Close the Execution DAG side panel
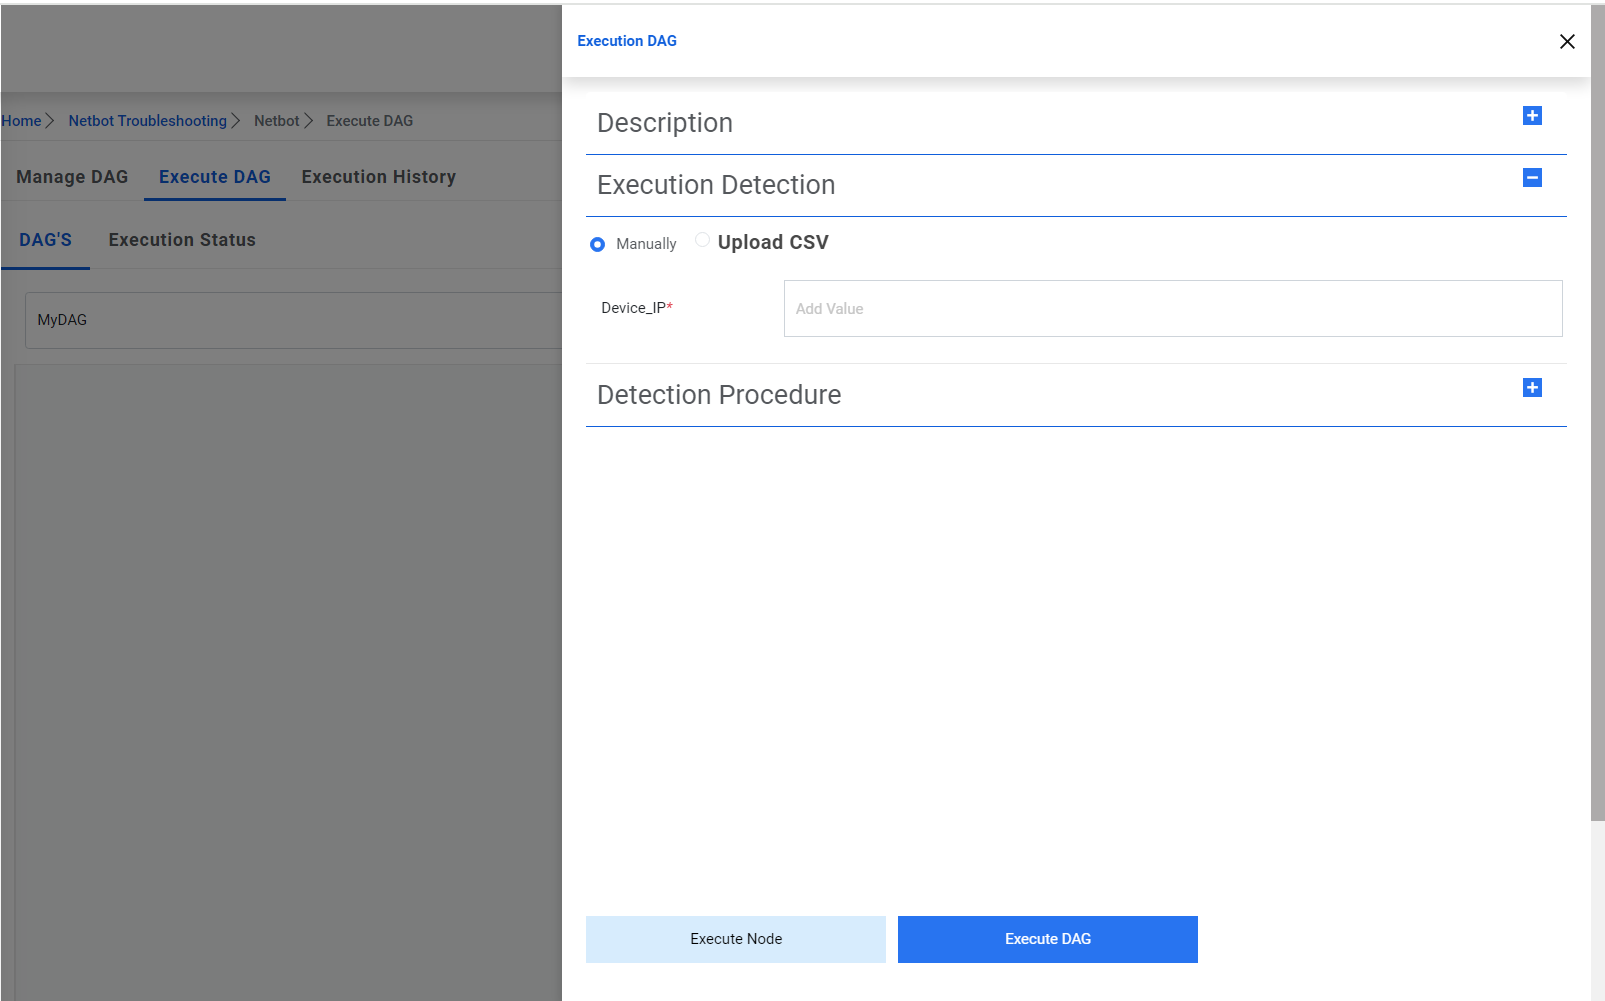1605x1001 pixels. point(1567,41)
